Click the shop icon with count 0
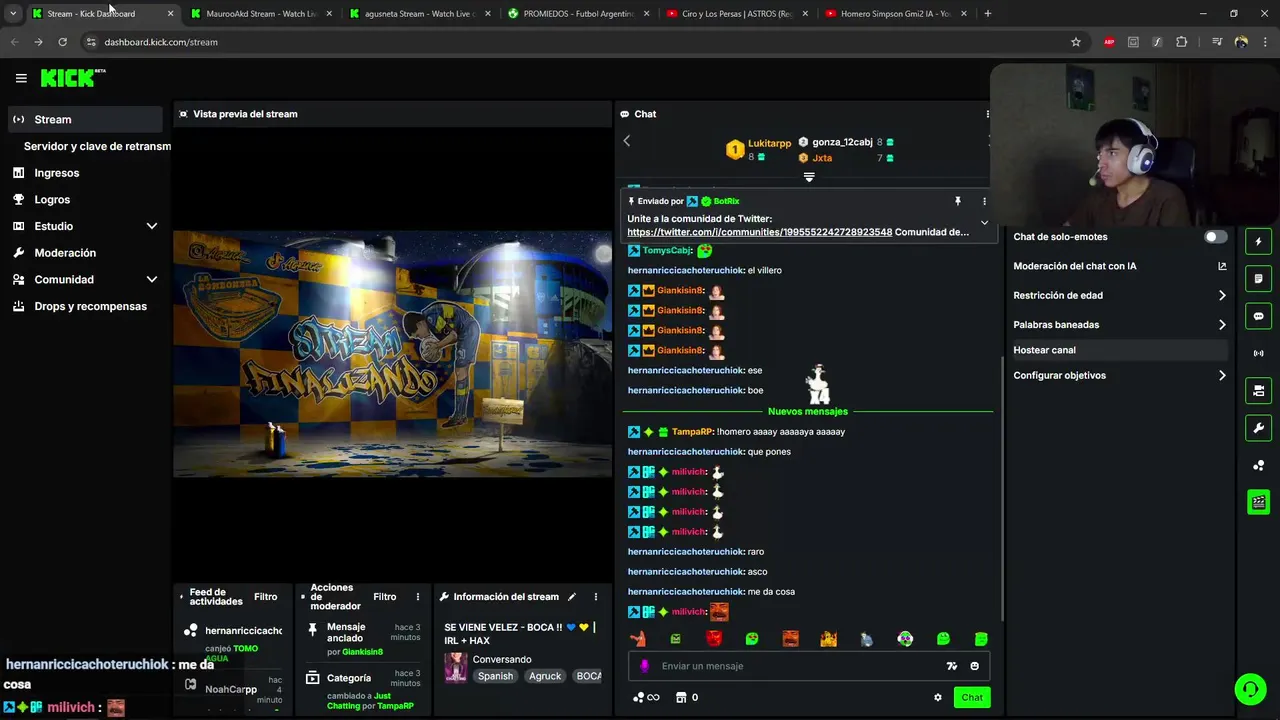 [x=687, y=698]
